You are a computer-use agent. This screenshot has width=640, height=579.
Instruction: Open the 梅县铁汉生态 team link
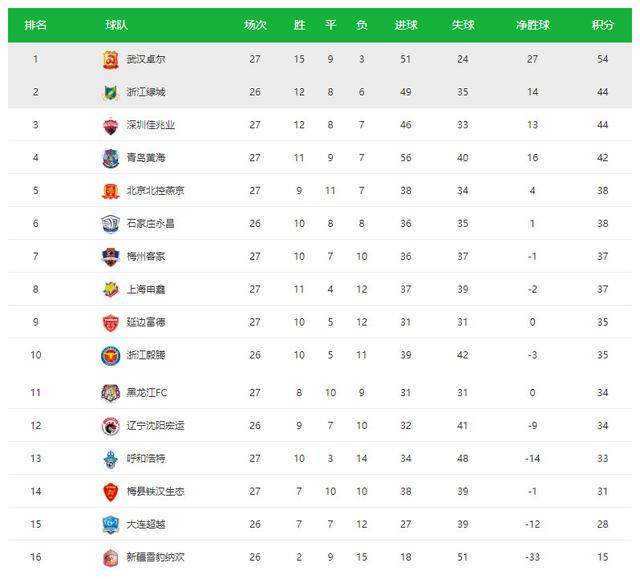[156, 491]
